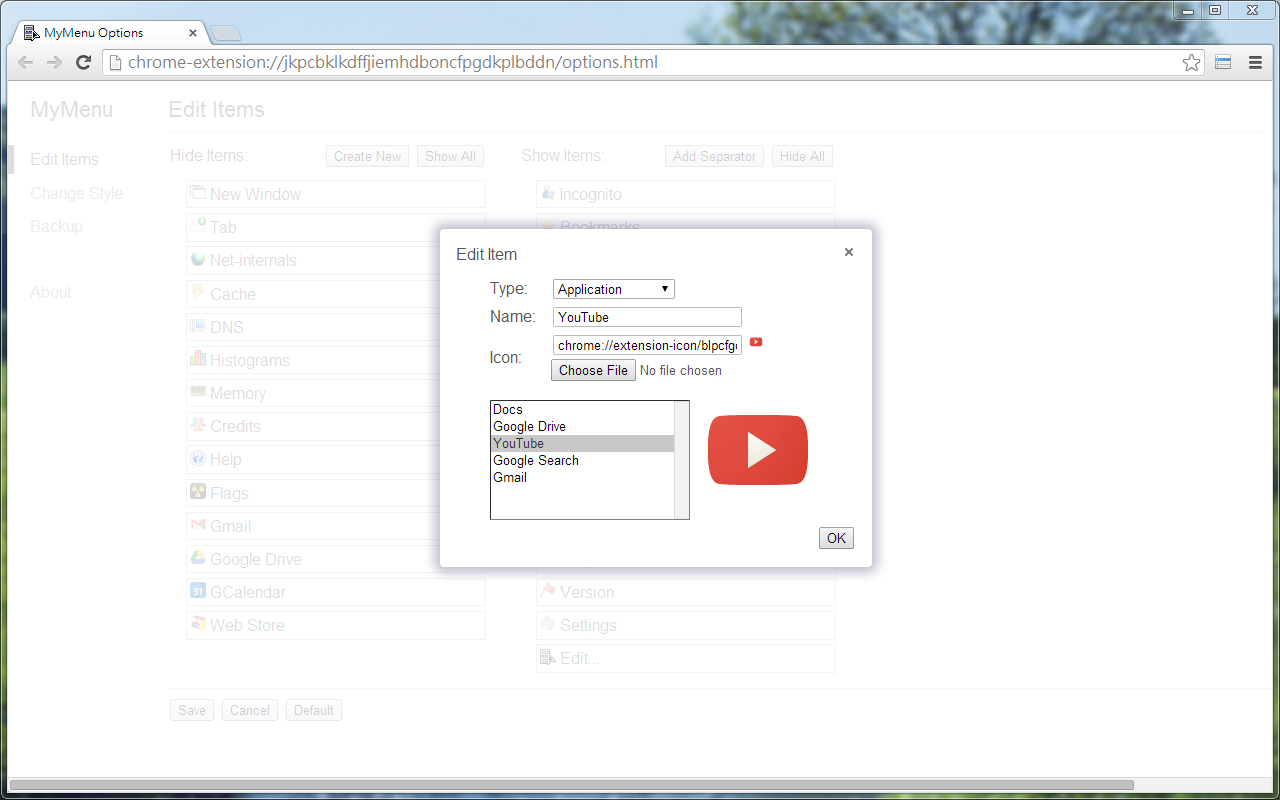Screen dimensions: 1280x800
Task: Click the New Window item icon
Action: [x=198, y=192]
